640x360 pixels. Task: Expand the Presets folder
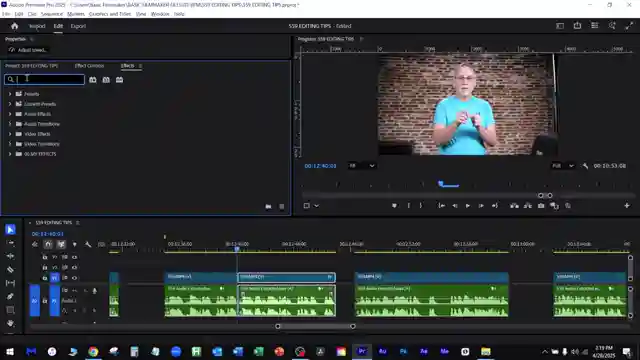pyautogui.click(x=10, y=94)
